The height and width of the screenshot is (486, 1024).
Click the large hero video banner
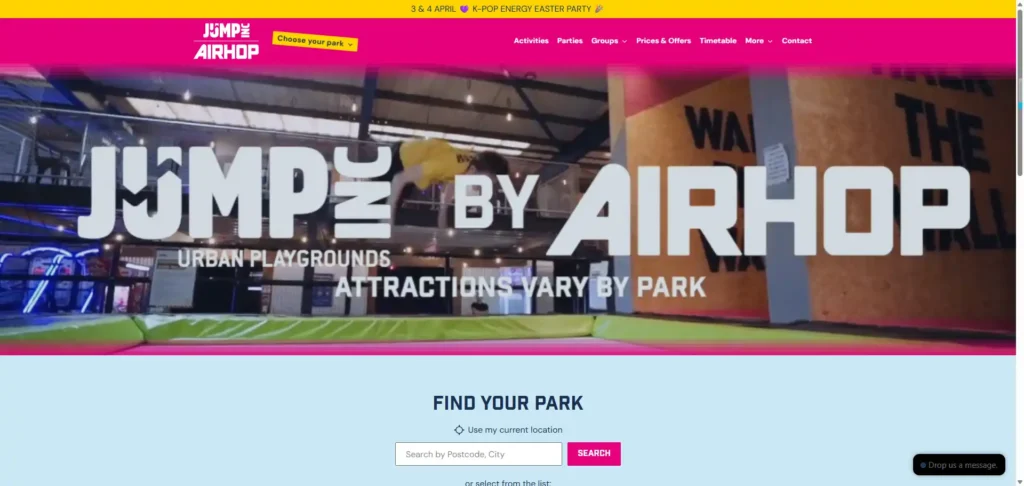[x=508, y=209]
